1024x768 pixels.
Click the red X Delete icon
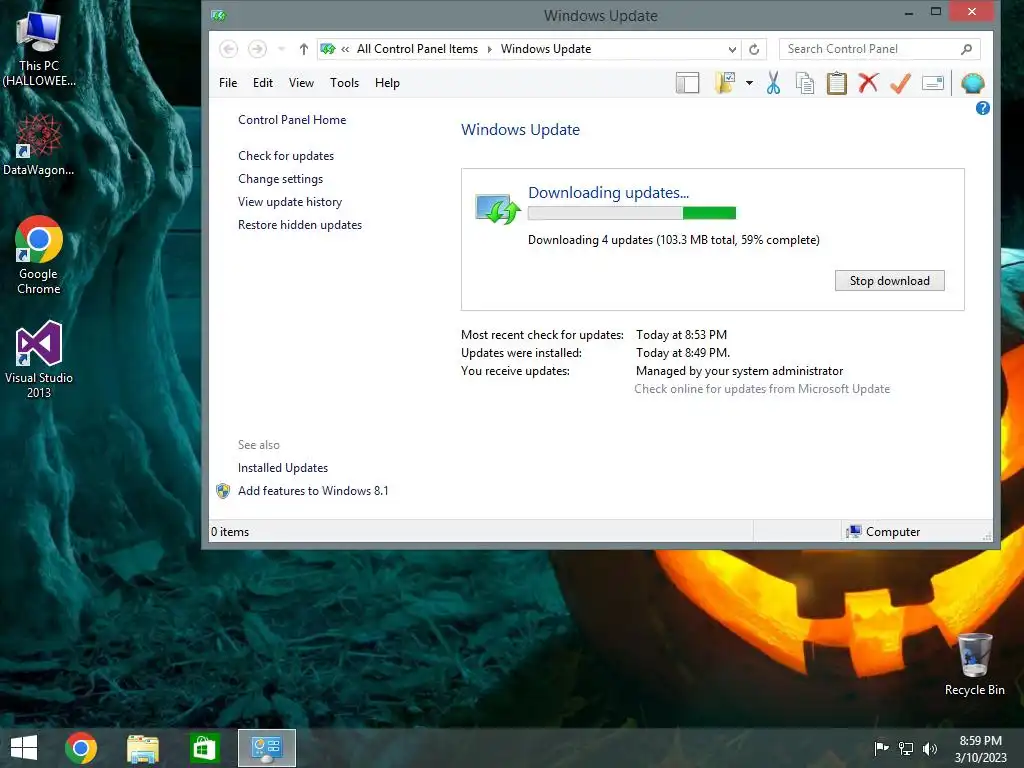(868, 83)
